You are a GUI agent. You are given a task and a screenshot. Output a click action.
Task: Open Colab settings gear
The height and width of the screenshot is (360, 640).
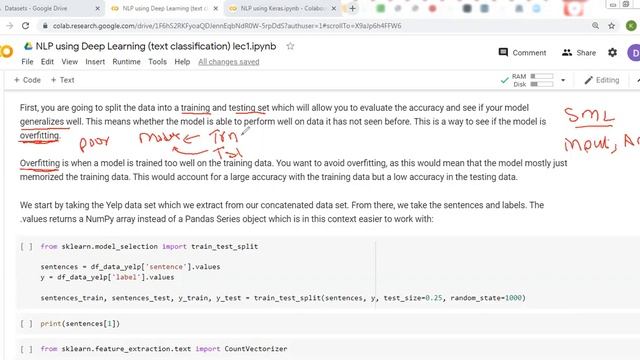[x=612, y=53]
